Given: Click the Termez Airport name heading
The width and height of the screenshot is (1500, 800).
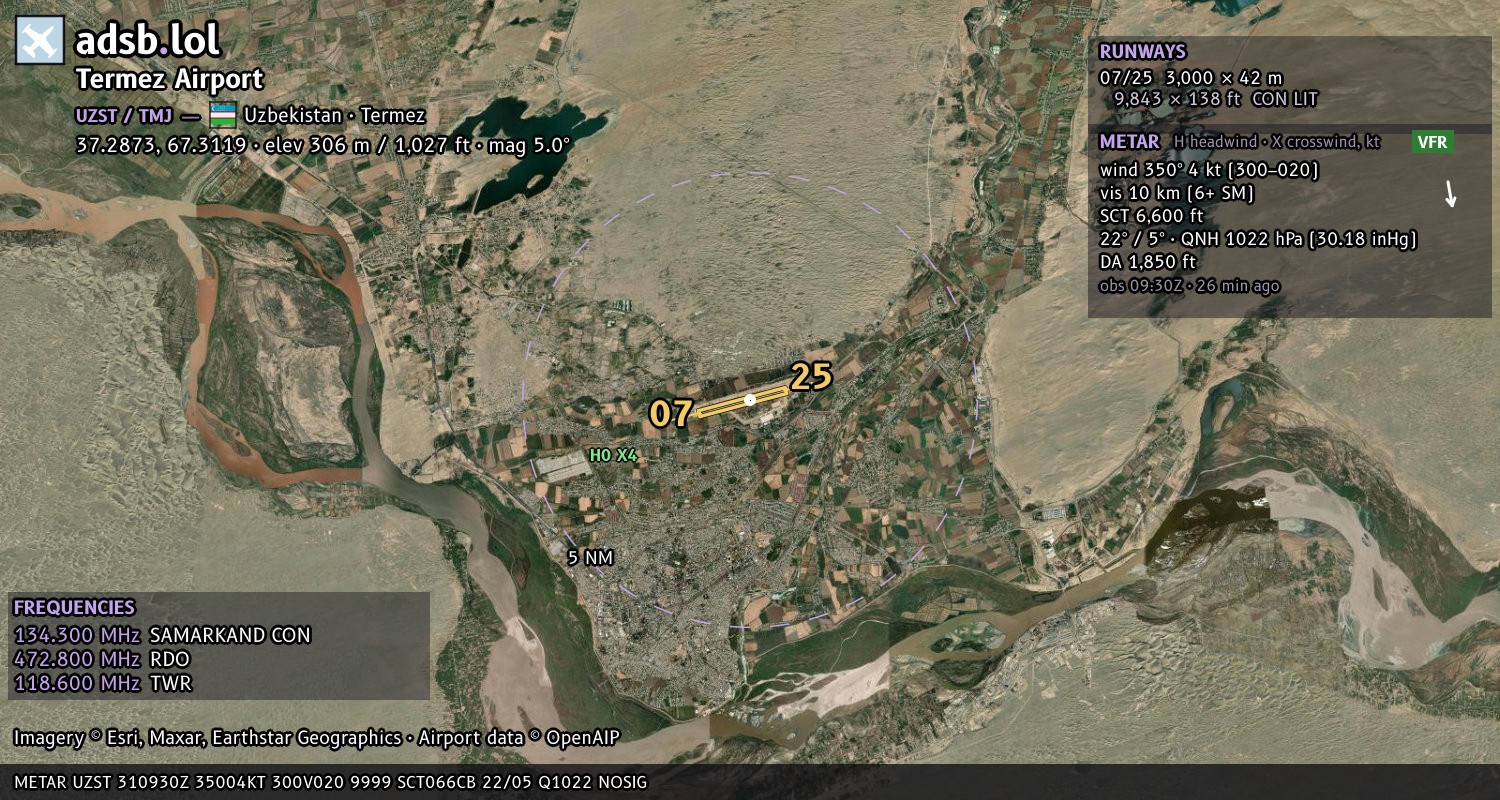Looking at the screenshot, I should point(170,79).
